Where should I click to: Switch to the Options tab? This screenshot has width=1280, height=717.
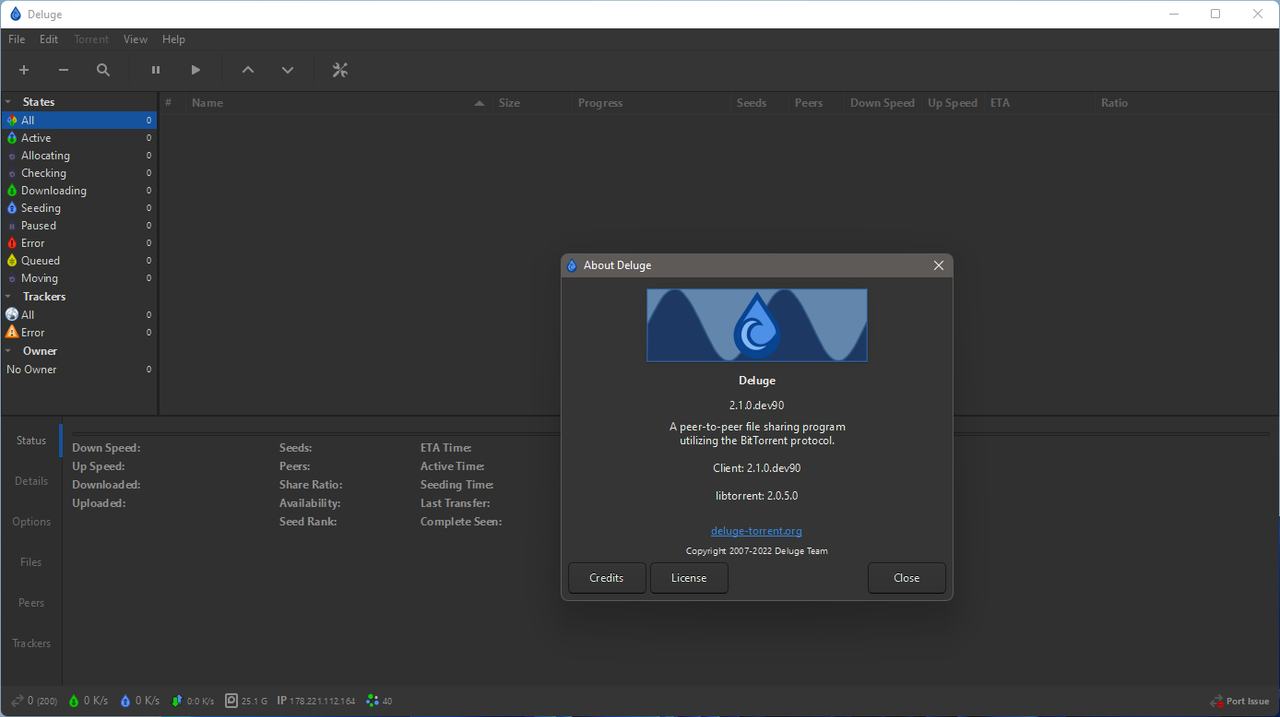(x=31, y=521)
